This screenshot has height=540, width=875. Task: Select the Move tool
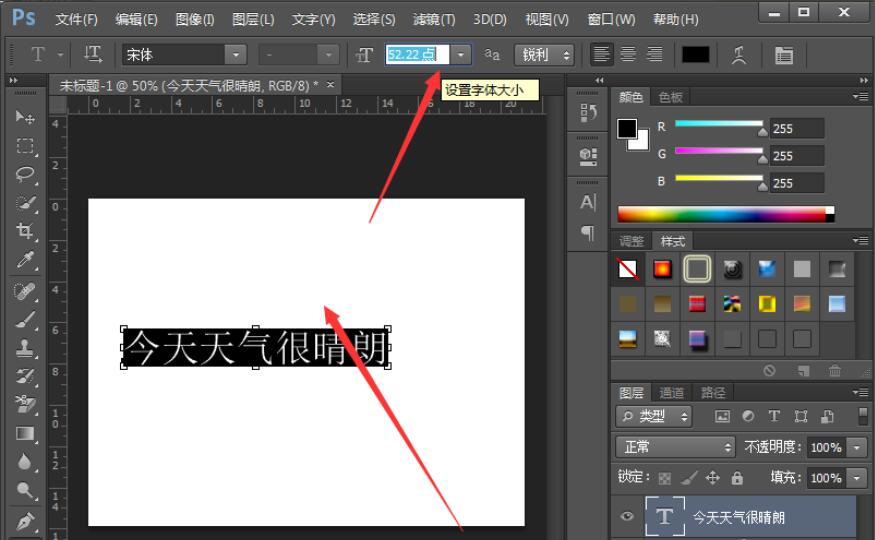click(x=25, y=117)
